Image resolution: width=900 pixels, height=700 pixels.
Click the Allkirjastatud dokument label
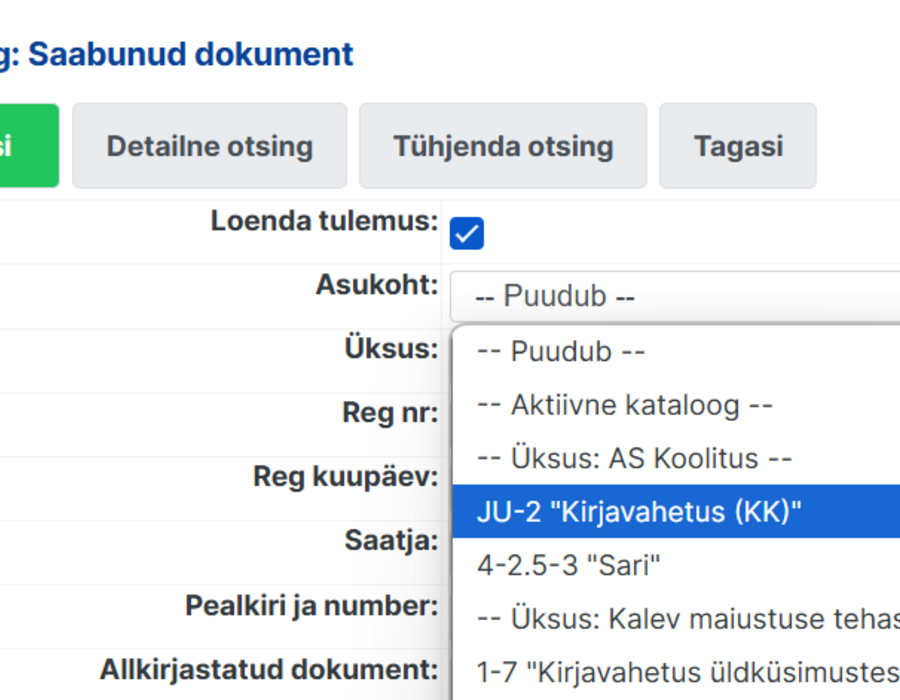coord(269,670)
